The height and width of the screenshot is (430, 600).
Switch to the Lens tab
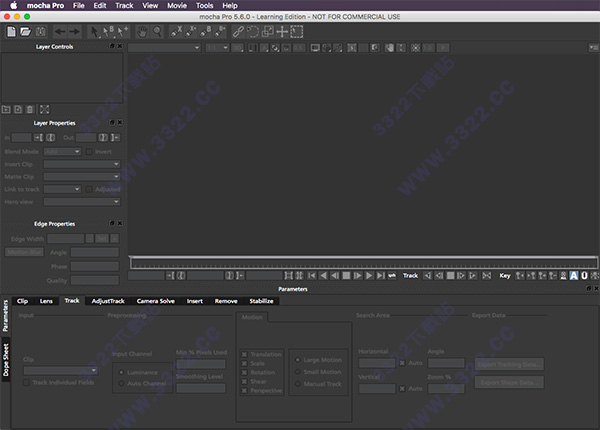46,301
